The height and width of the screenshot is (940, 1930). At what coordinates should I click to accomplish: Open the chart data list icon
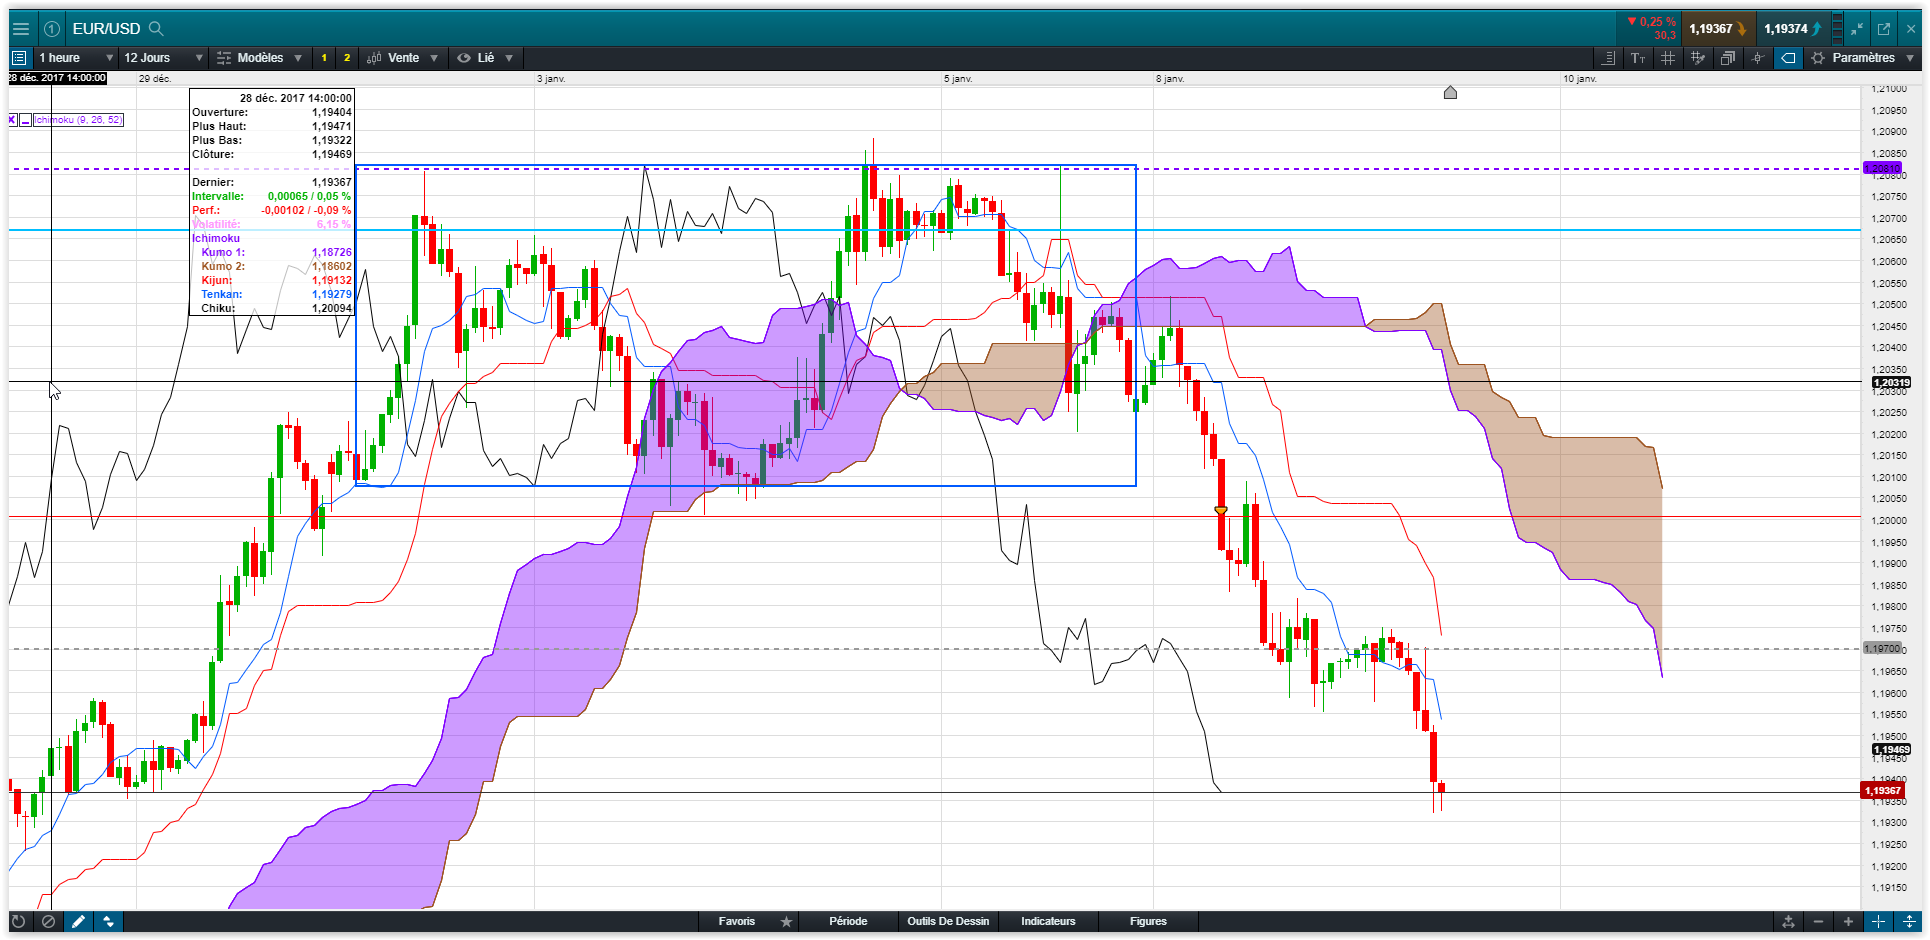click(x=19, y=58)
